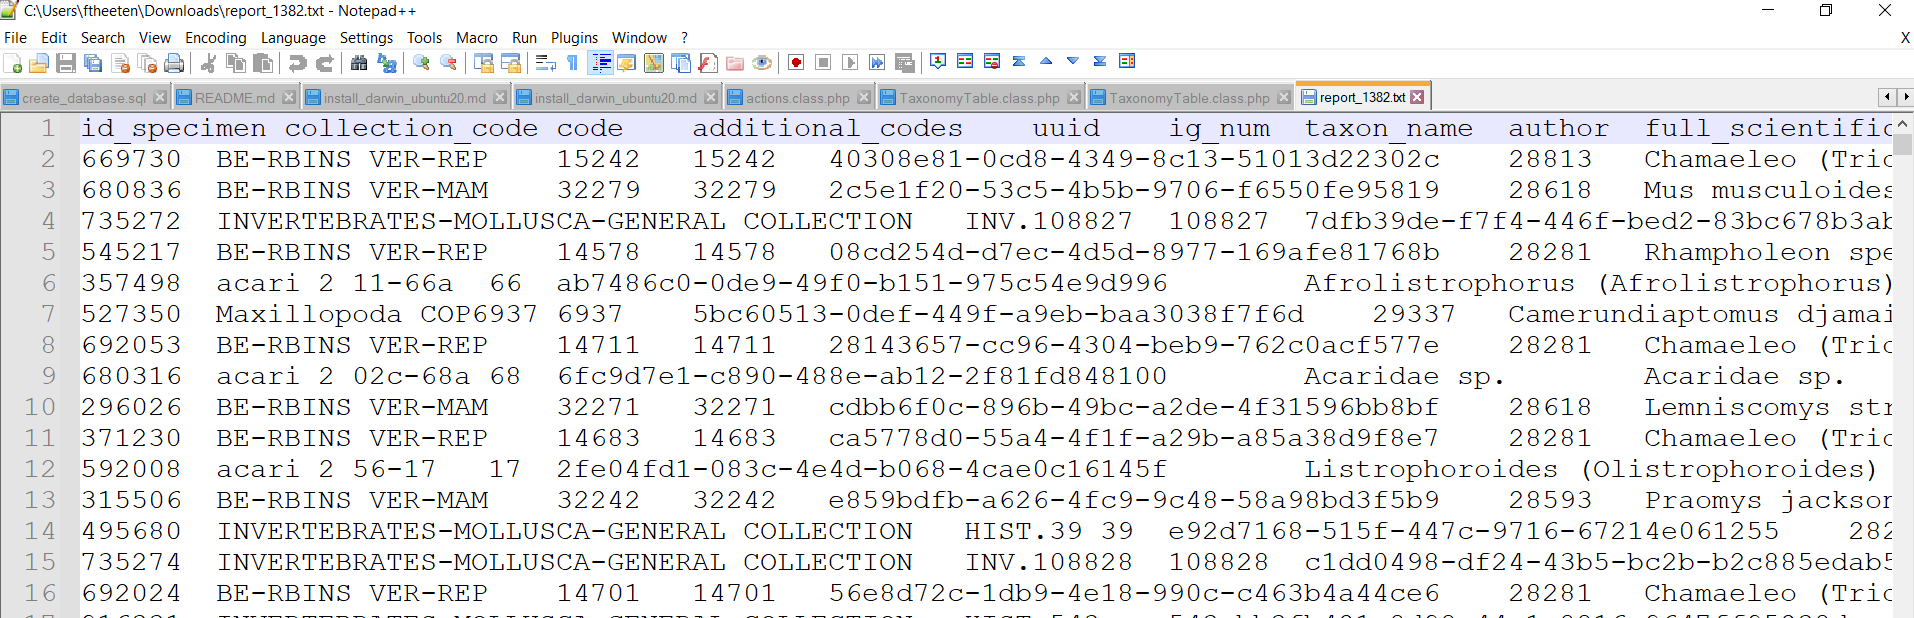Open the Plugins menu
Viewport: 1914px width, 618px height.
(x=574, y=38)
